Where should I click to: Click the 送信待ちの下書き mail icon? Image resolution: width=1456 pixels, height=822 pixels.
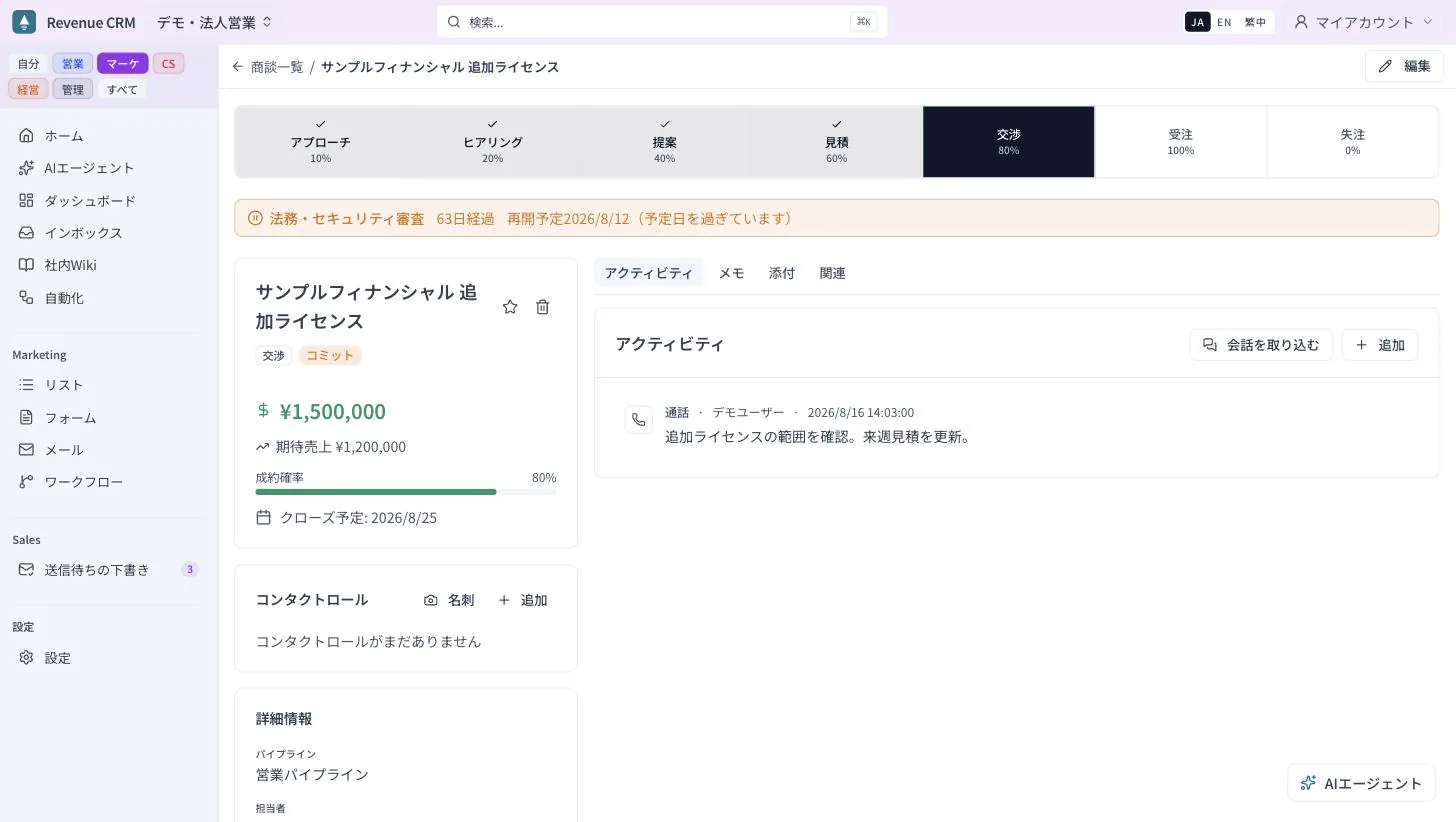[x=26, y=569]
